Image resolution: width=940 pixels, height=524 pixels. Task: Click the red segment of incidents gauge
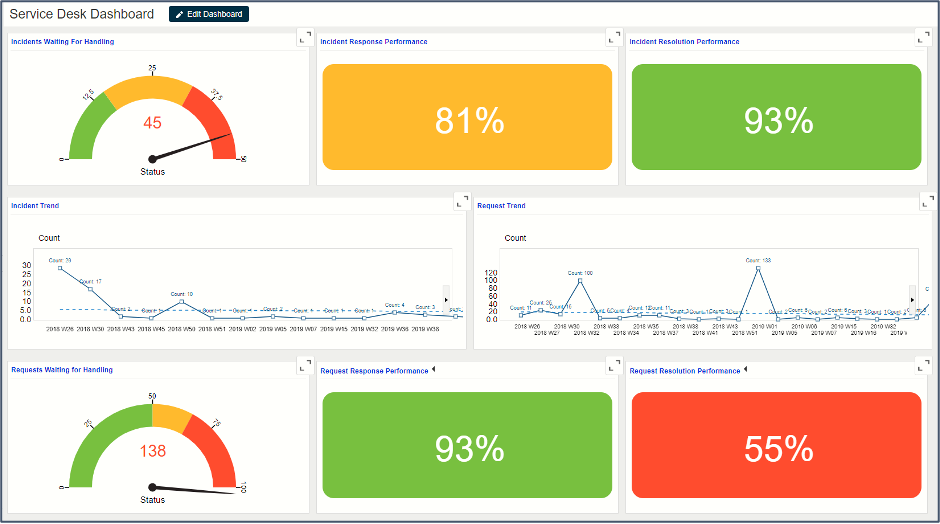pos(213,120)
